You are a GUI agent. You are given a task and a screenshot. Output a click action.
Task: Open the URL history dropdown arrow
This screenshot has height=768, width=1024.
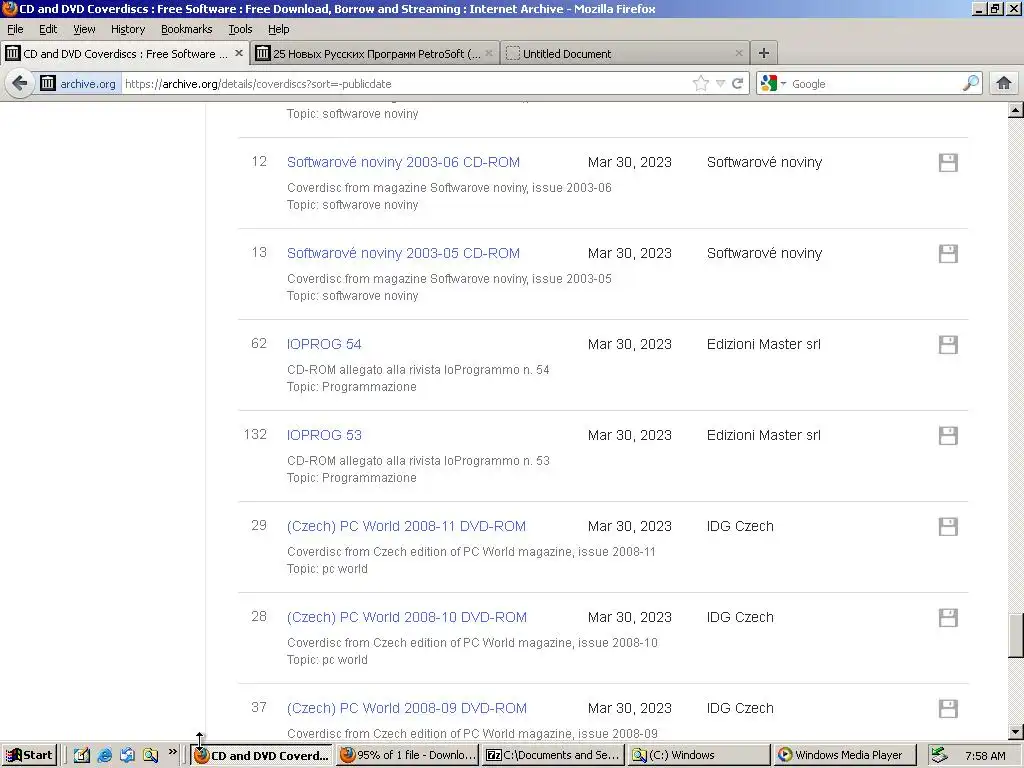coord(720,84)
